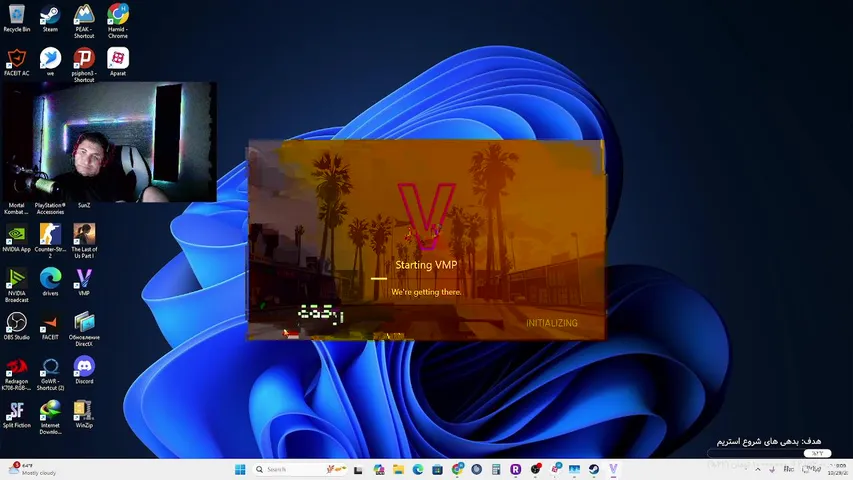The image size is (853, 480).
Task: Switch to the VMP taskbar icon
Action: click(614, 470)
